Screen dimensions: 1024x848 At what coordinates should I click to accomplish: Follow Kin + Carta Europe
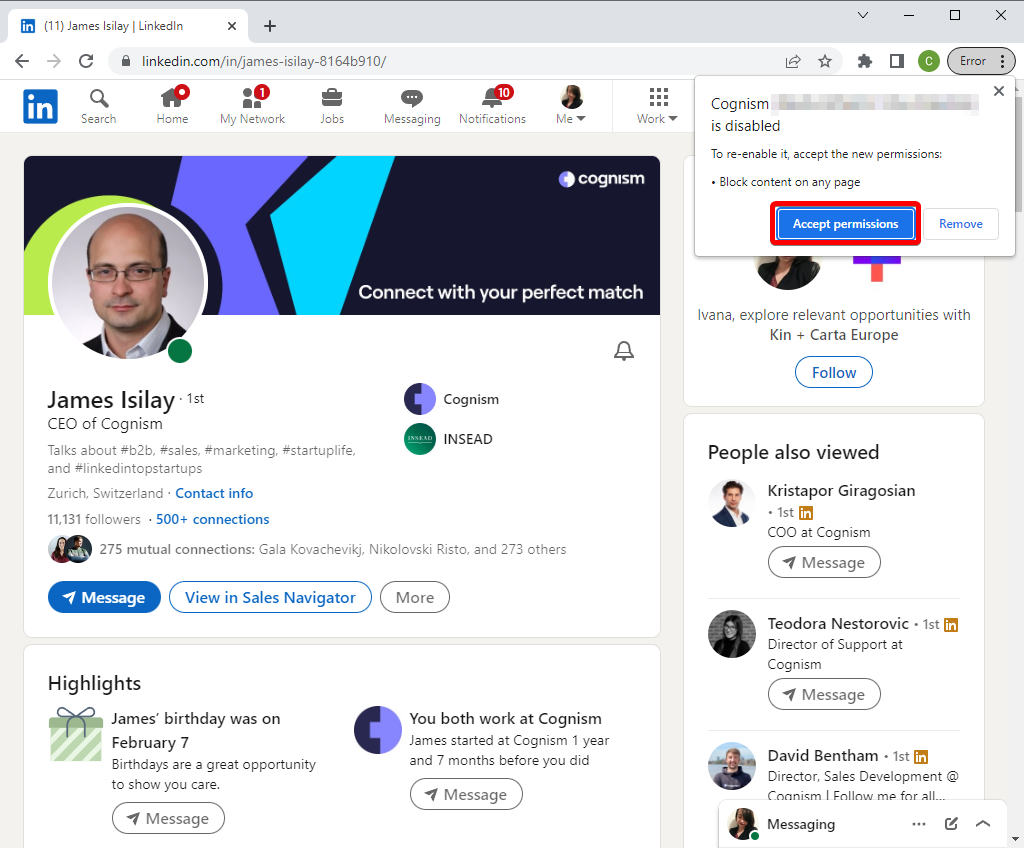(x=833, y=372)
